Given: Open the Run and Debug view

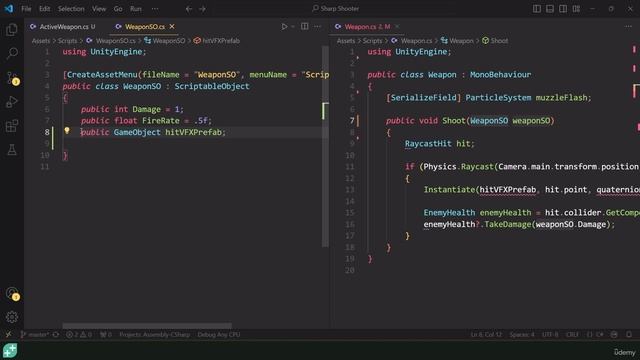Looking at the screenshot, I should [x=12, y=102].
